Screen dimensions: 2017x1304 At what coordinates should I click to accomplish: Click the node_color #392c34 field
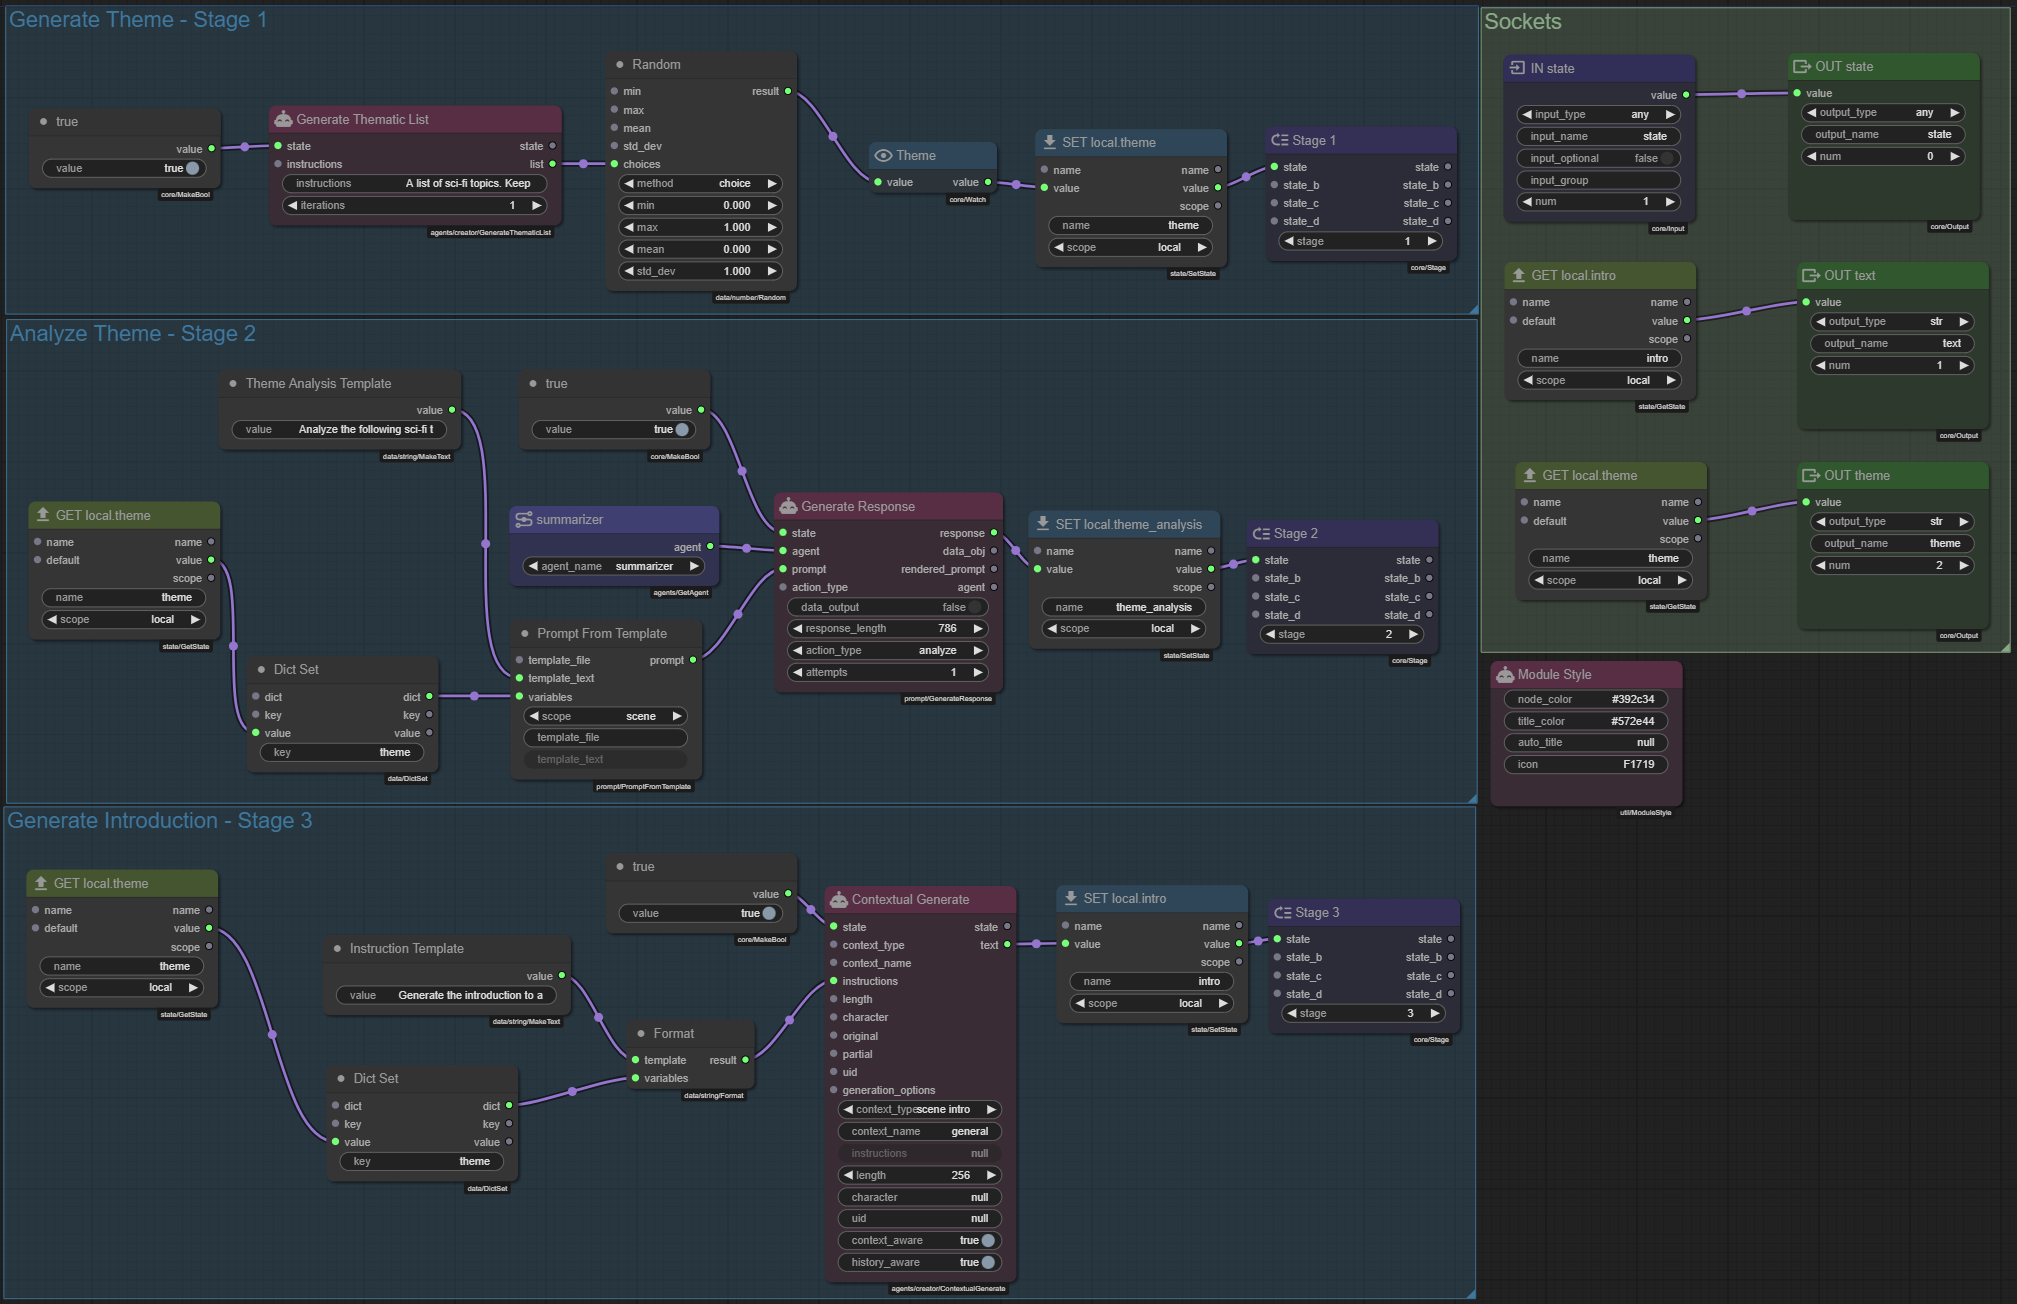(1585, 699)
